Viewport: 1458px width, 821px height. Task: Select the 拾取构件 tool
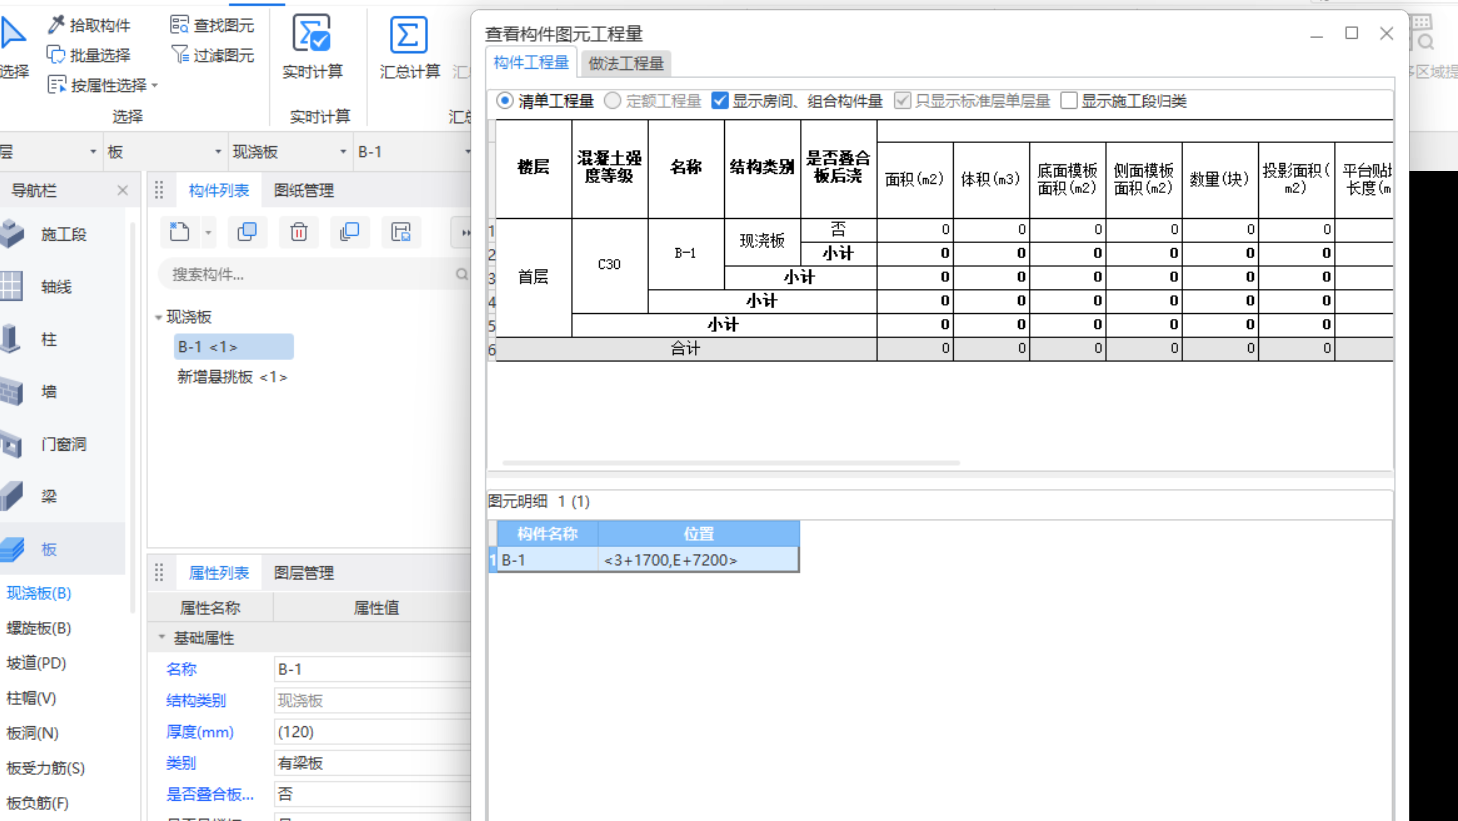89,24
